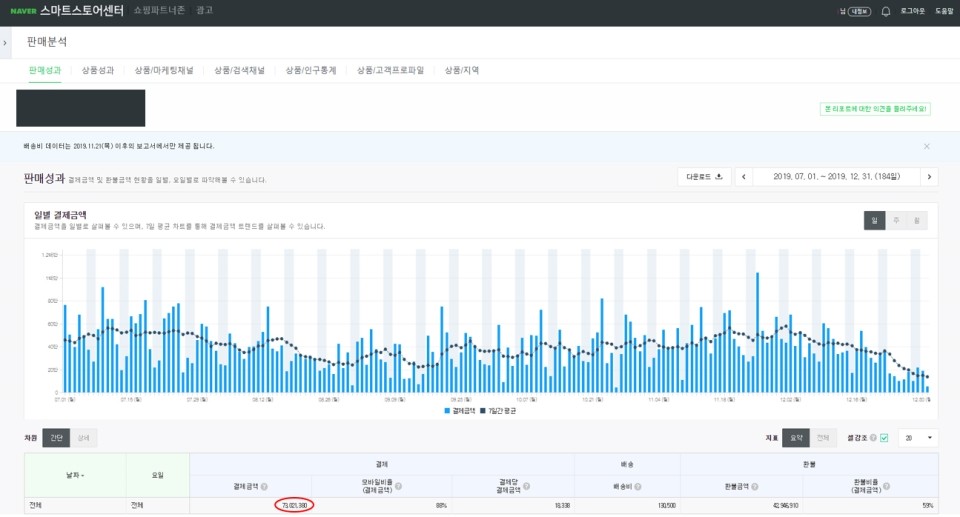Select the 상세 dimension toggle
The image size is (960, 517).
83,438
